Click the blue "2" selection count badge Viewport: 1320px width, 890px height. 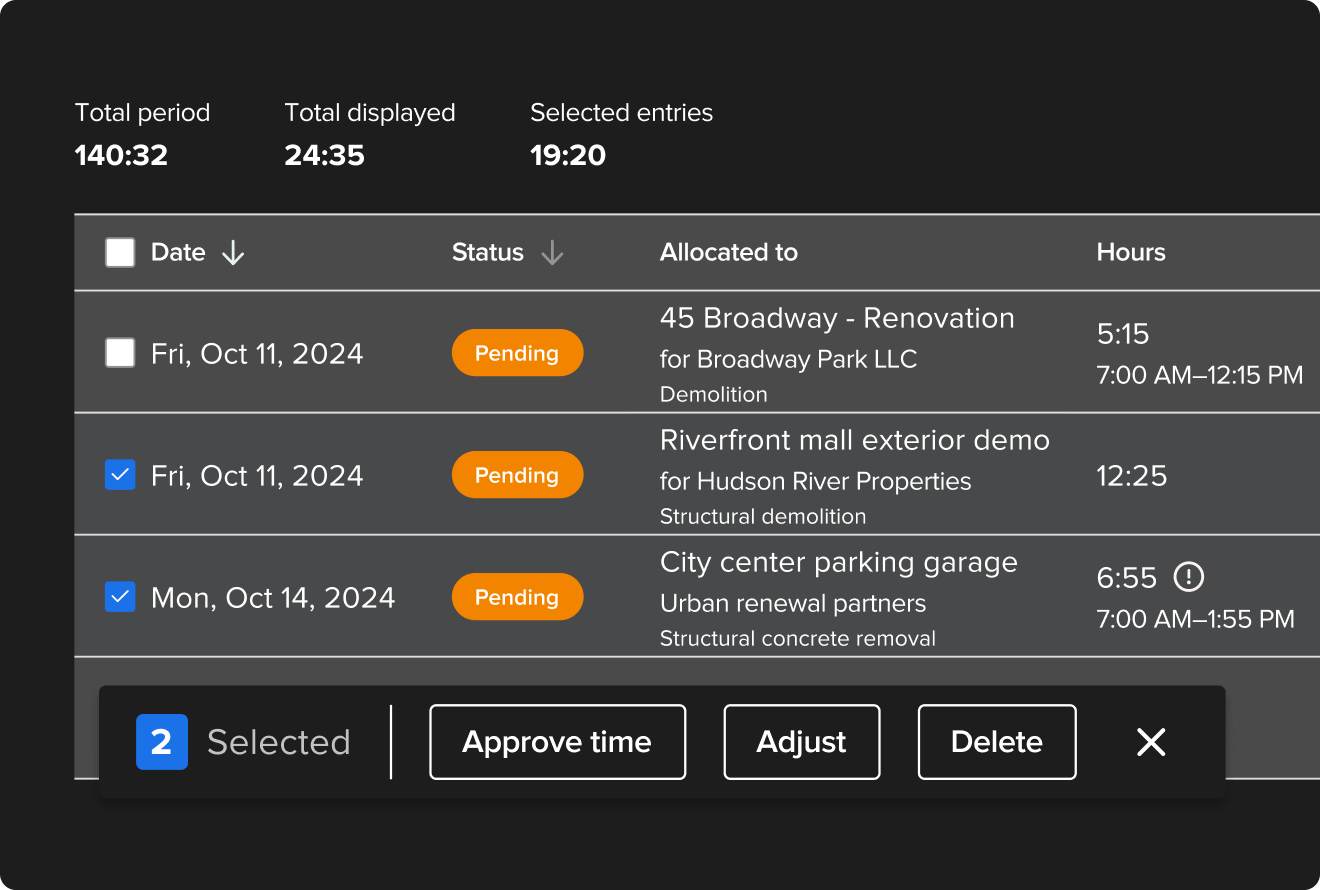[x=161, y=742]
